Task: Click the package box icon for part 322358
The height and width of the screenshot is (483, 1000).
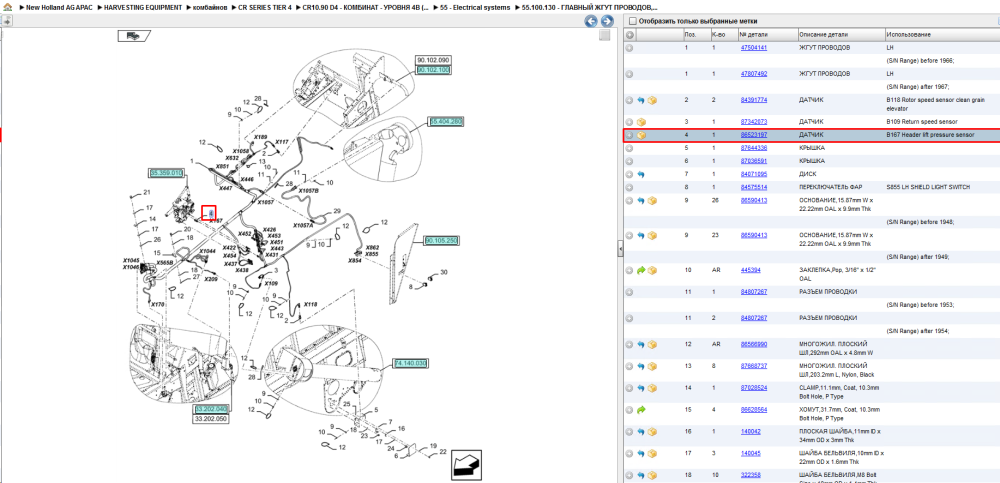Action: tap(652, 475)
